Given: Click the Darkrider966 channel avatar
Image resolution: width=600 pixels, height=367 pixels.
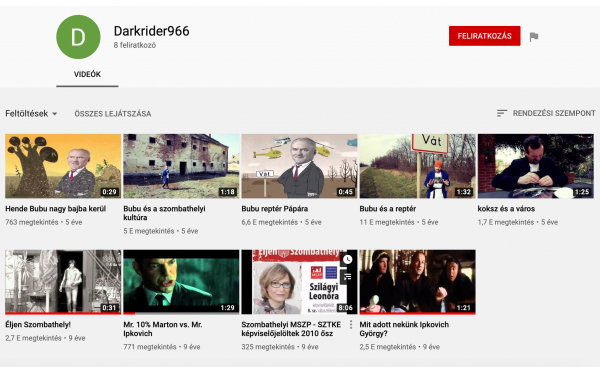Looking at the screenshot, I should (x=78, y=37).
